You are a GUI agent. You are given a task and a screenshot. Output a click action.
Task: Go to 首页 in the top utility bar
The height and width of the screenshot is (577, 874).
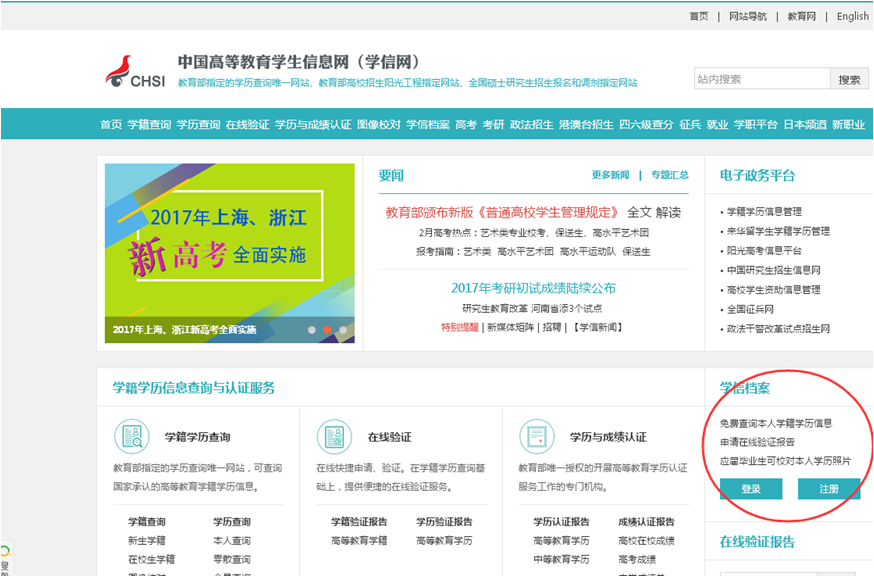point(698,17)
